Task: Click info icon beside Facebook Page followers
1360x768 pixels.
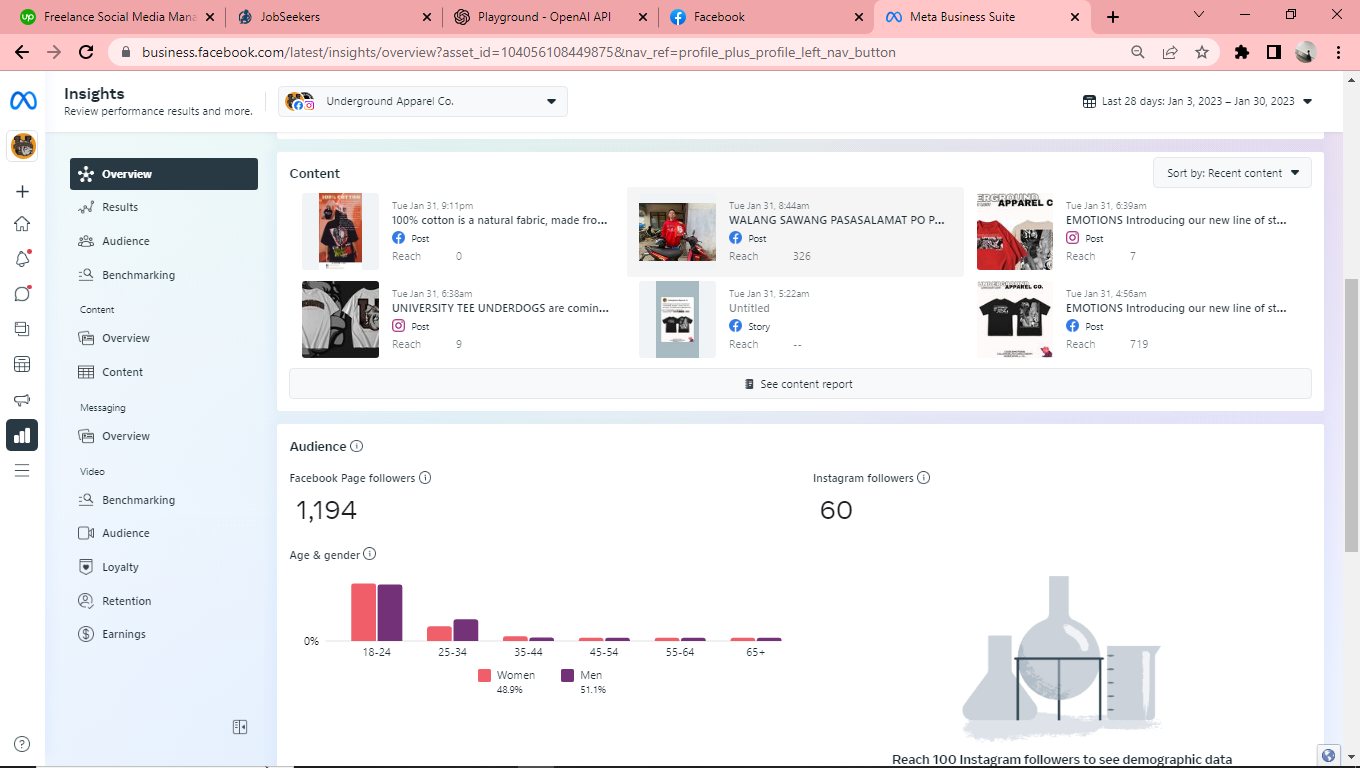Action: click(x=425, y=478)
